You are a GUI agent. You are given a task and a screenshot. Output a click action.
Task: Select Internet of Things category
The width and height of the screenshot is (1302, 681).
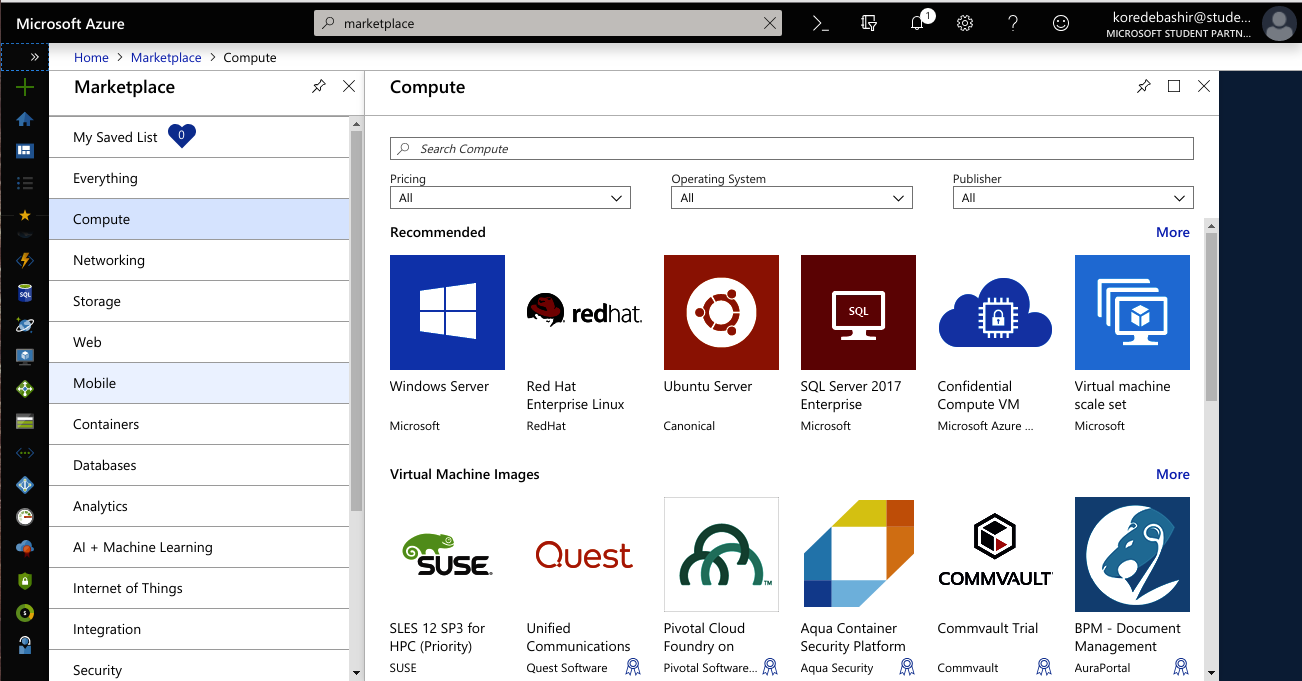tap(199, 588)
